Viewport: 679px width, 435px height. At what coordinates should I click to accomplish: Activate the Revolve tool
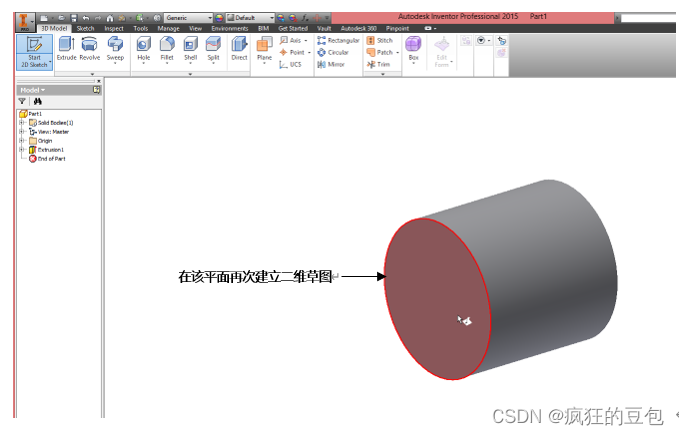(x=89, y=49)
